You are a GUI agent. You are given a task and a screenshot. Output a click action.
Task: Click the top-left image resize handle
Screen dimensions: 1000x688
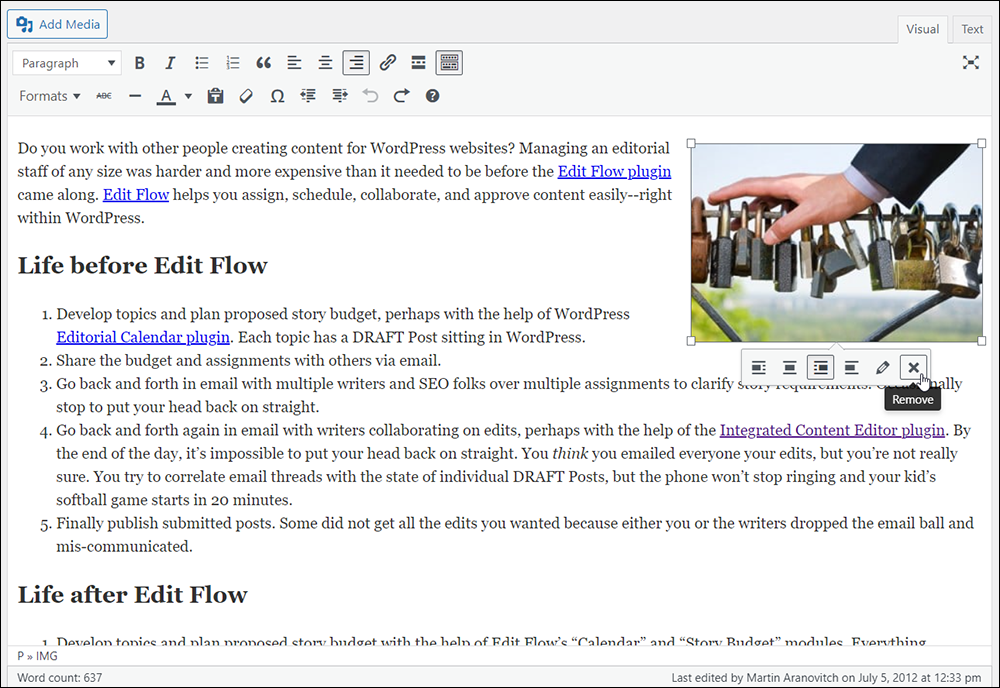coord(691,143)
